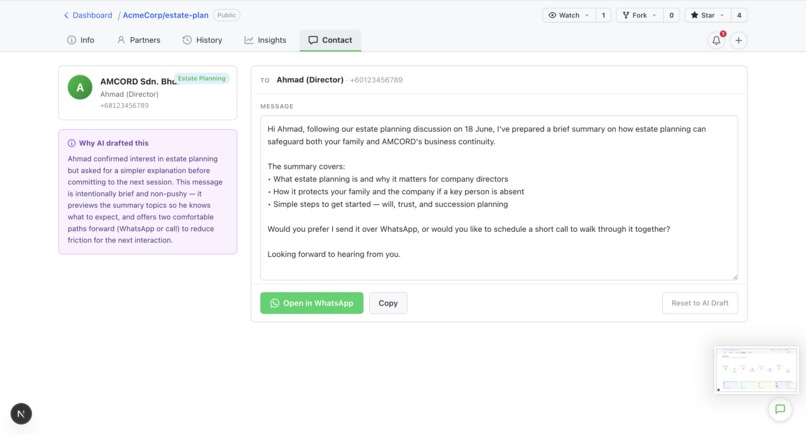Click the phone number in the contact card
This screenshot has height=435, width=806.
124,105
